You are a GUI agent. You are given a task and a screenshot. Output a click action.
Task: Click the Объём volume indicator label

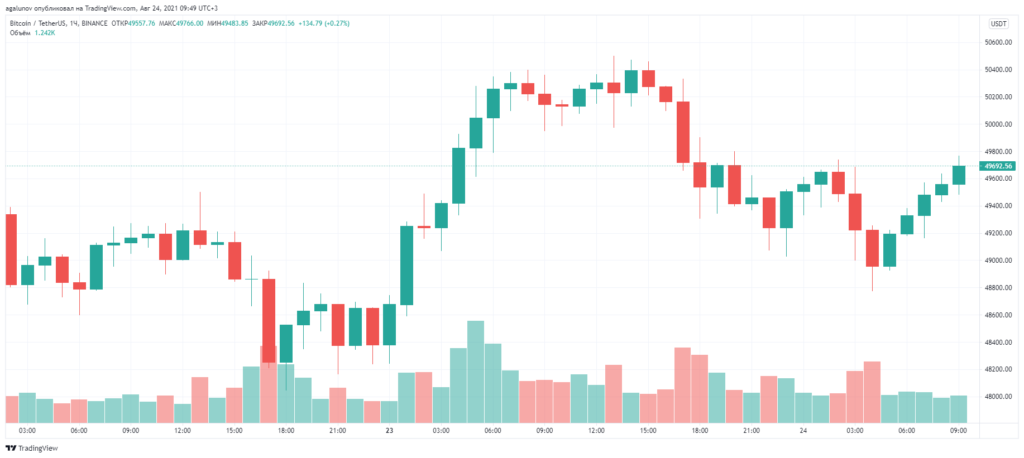pos(17,32)
